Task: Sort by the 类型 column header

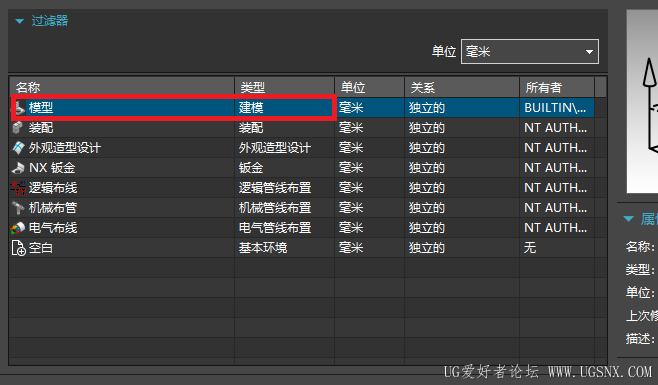Action: [285, 87]
